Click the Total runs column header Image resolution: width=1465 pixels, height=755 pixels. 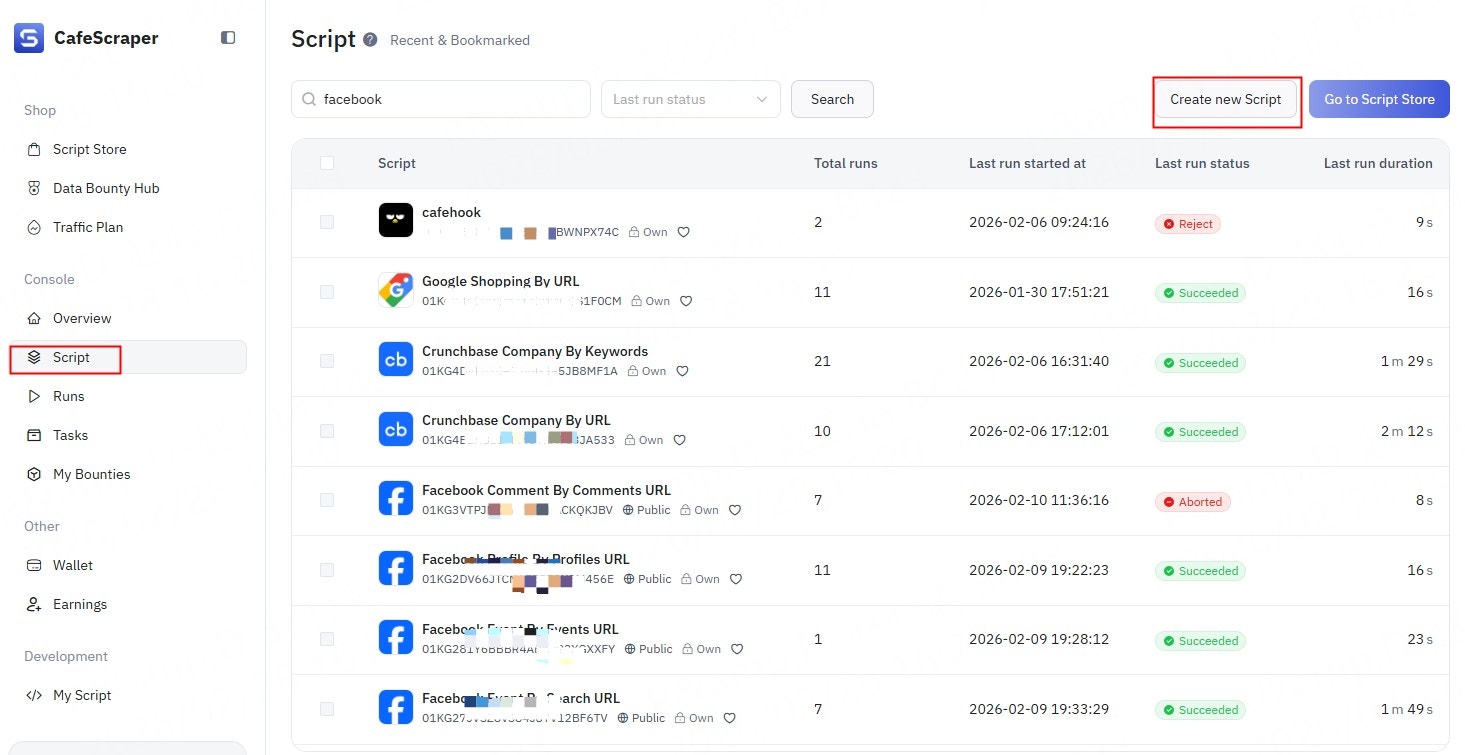click(845, 163)
